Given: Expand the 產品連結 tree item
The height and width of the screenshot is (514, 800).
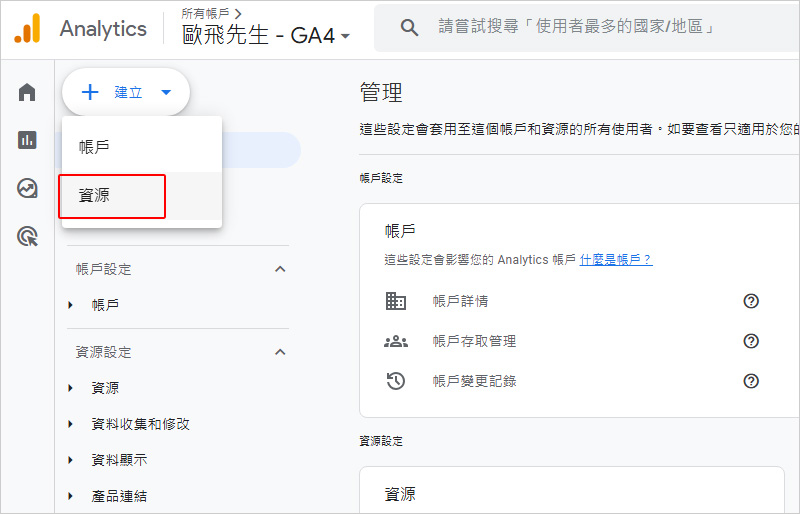Looking at the screenshot, I should click(x=71, y=496).
